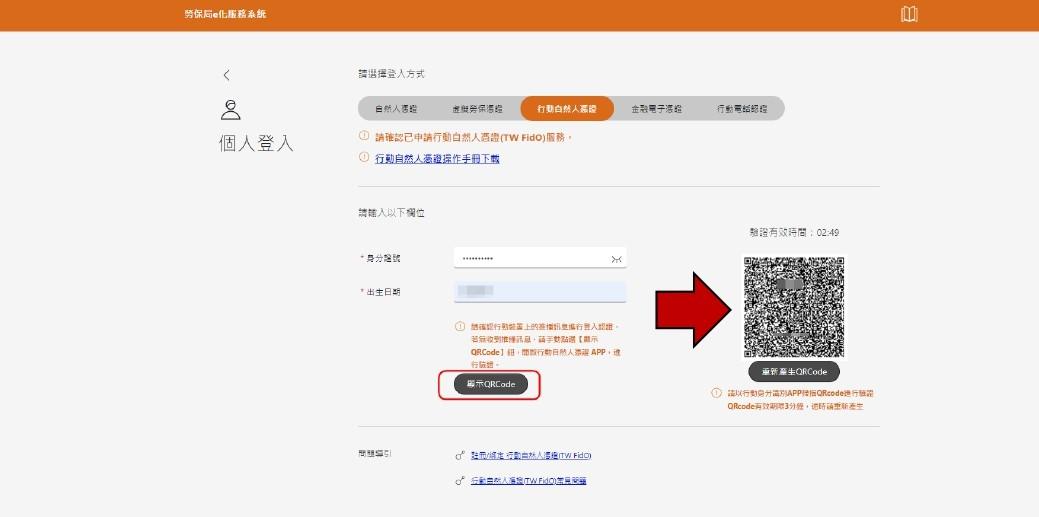Click the 請輸入以下欄位 label

tap(391, 213)
